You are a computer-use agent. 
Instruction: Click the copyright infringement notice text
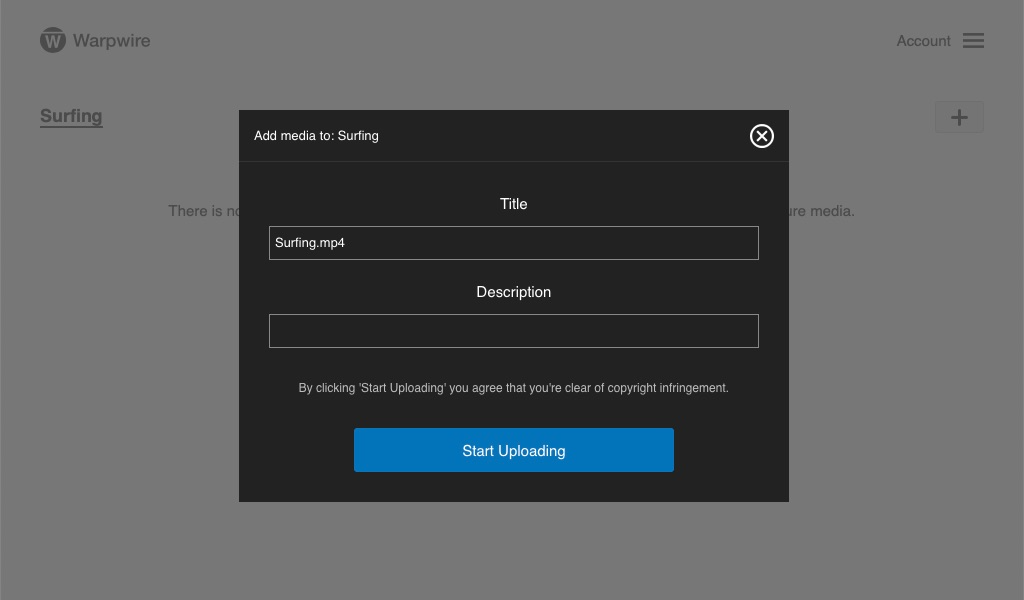513,388
